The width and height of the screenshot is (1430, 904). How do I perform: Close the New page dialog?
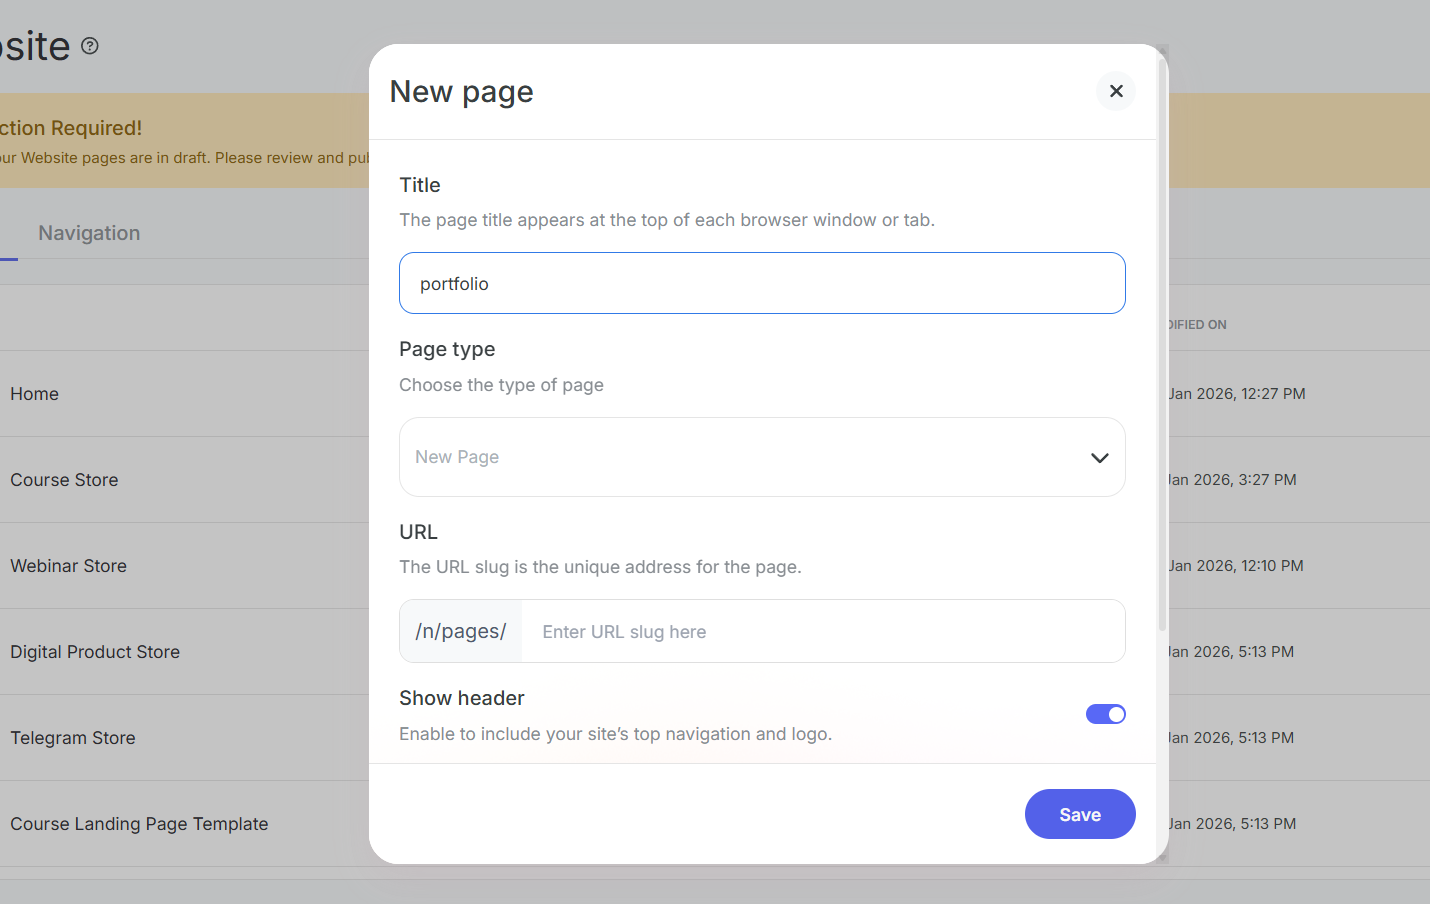[x=1116, y=91]
